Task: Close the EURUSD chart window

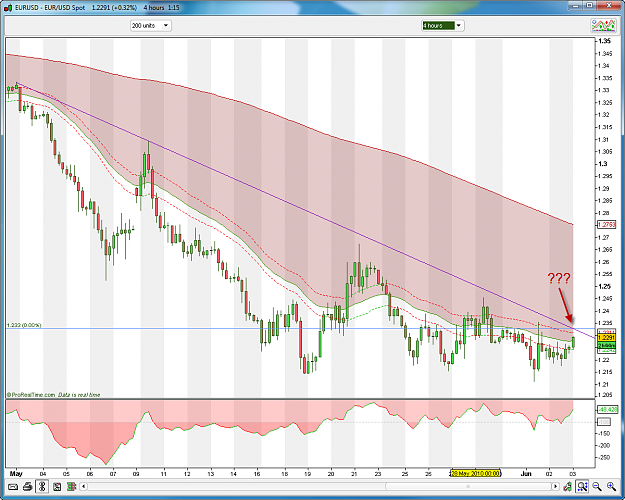Action: coord(609,6)
